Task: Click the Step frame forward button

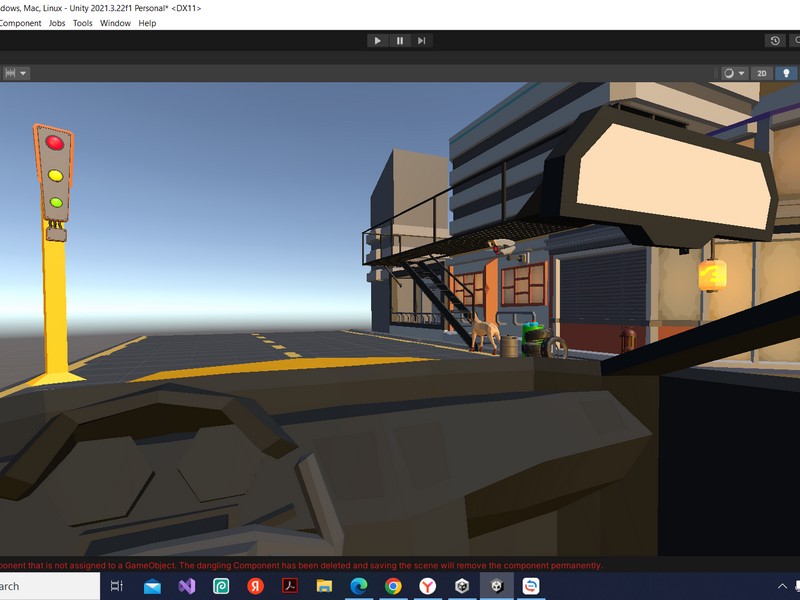Action: [422, 41]
